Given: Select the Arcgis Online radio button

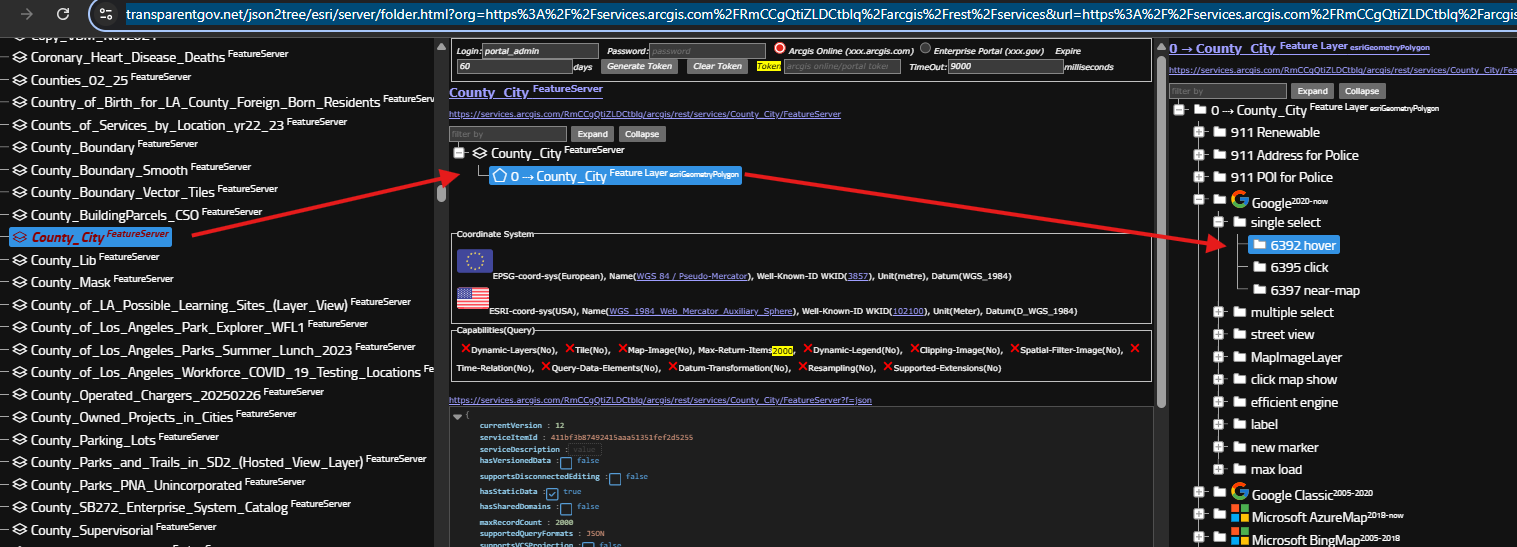Looking at the screenshot, I should (780, 49).
